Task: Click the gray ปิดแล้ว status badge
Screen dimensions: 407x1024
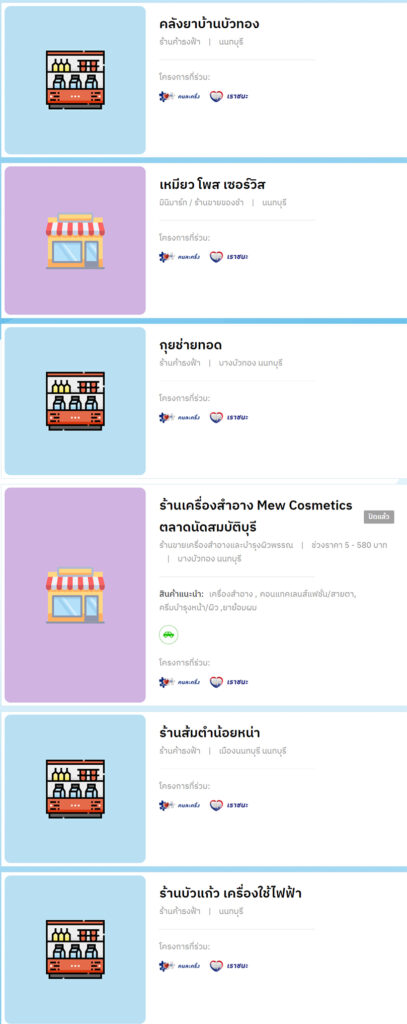Action: pos(379,517)
